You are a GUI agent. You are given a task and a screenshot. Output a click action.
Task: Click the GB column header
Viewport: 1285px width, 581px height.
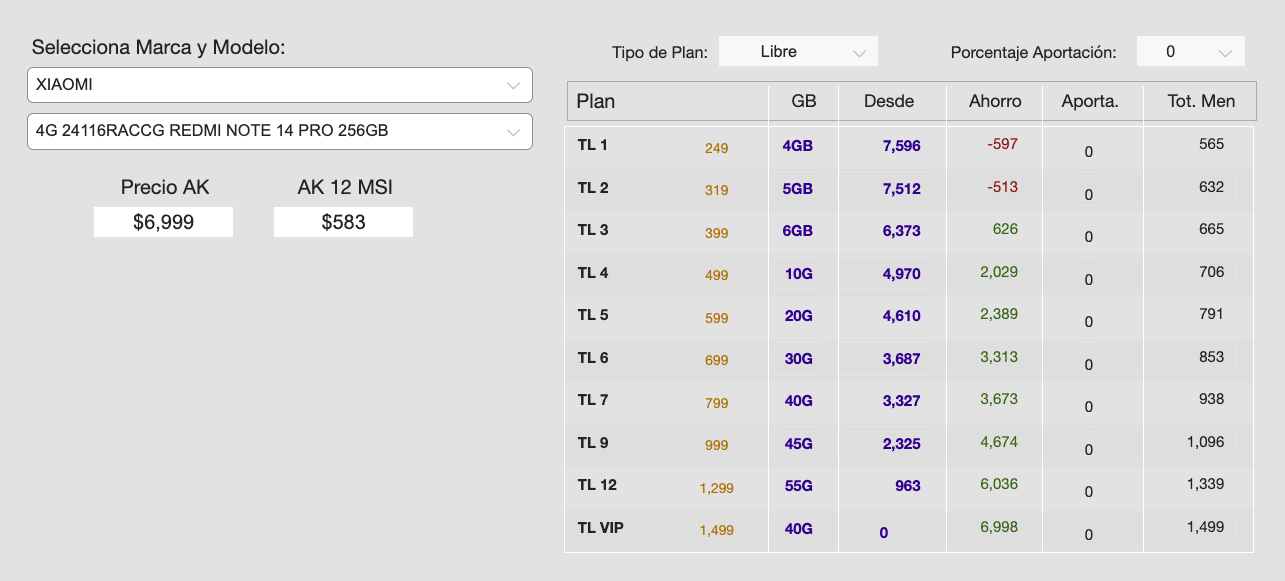coord(803,101)
